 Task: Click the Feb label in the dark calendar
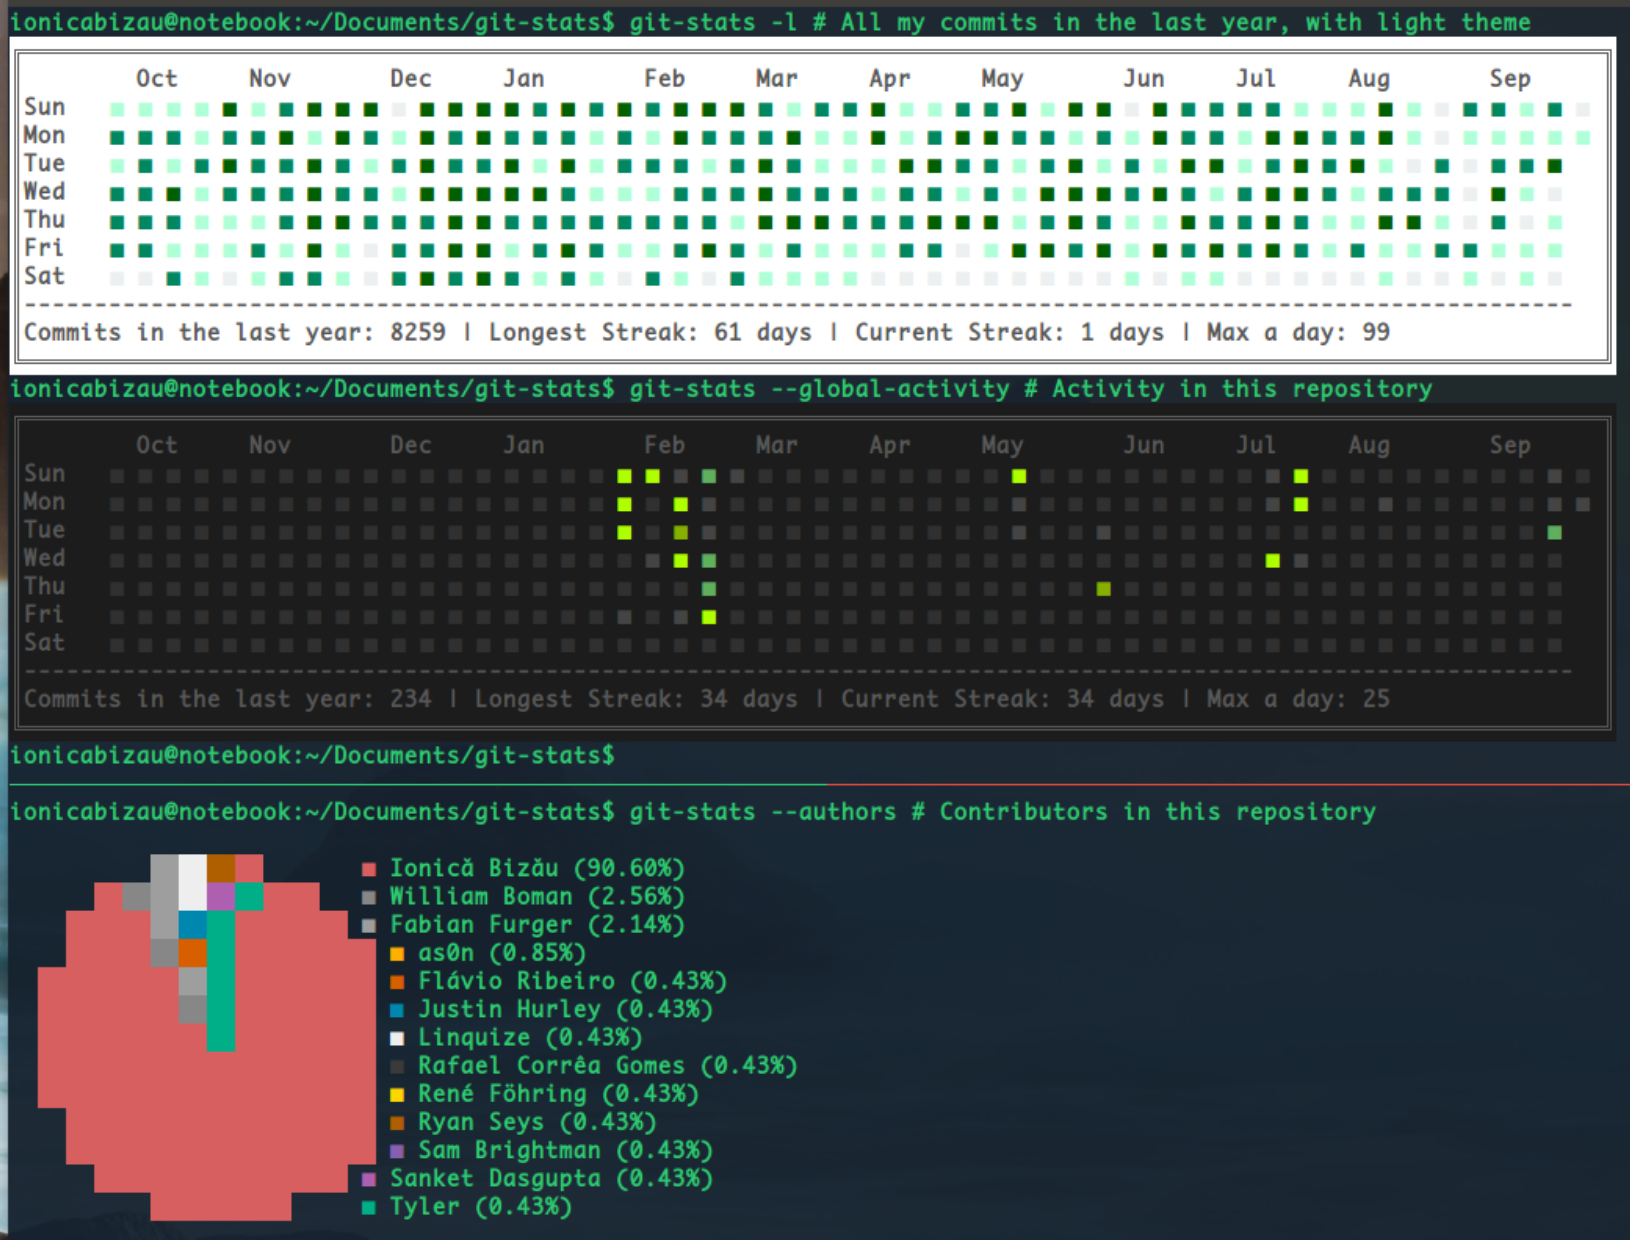pos(664,445)
